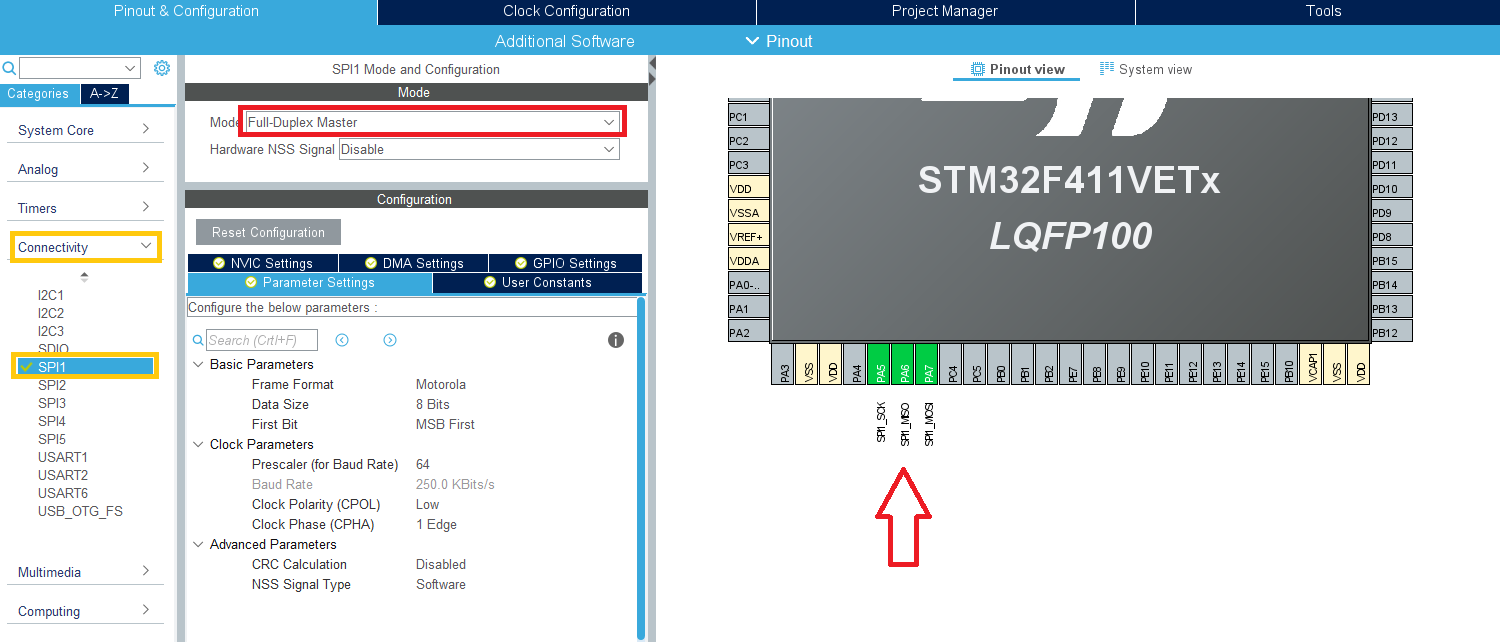The image size is (1500, 642).
Task: Toggle the green checkmark beside SPI1
Action: [26, 366]
